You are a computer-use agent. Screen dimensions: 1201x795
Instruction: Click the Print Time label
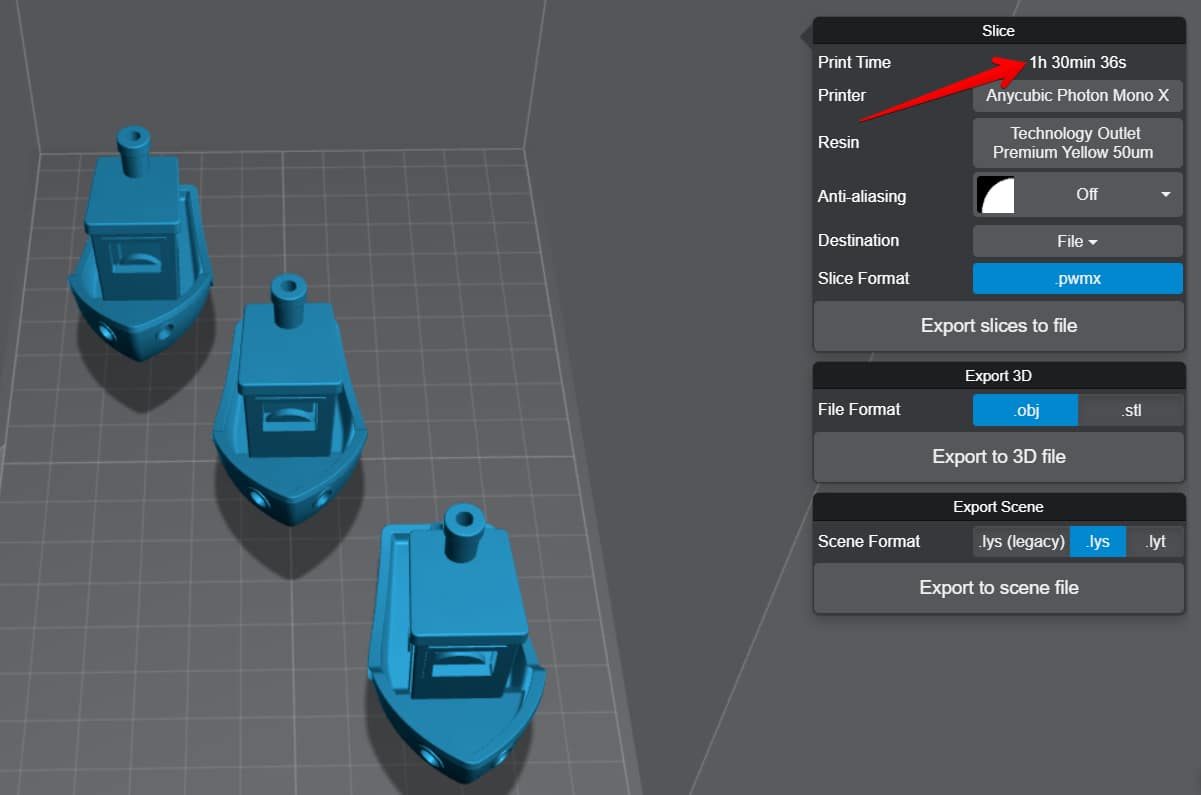[854, 63]
